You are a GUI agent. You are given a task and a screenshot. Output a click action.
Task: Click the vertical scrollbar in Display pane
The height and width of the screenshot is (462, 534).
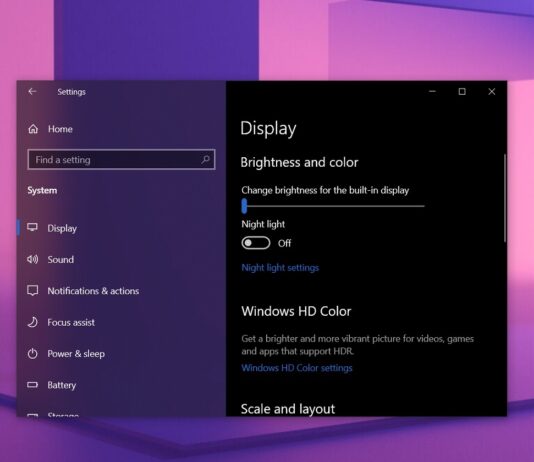[505, 198]
